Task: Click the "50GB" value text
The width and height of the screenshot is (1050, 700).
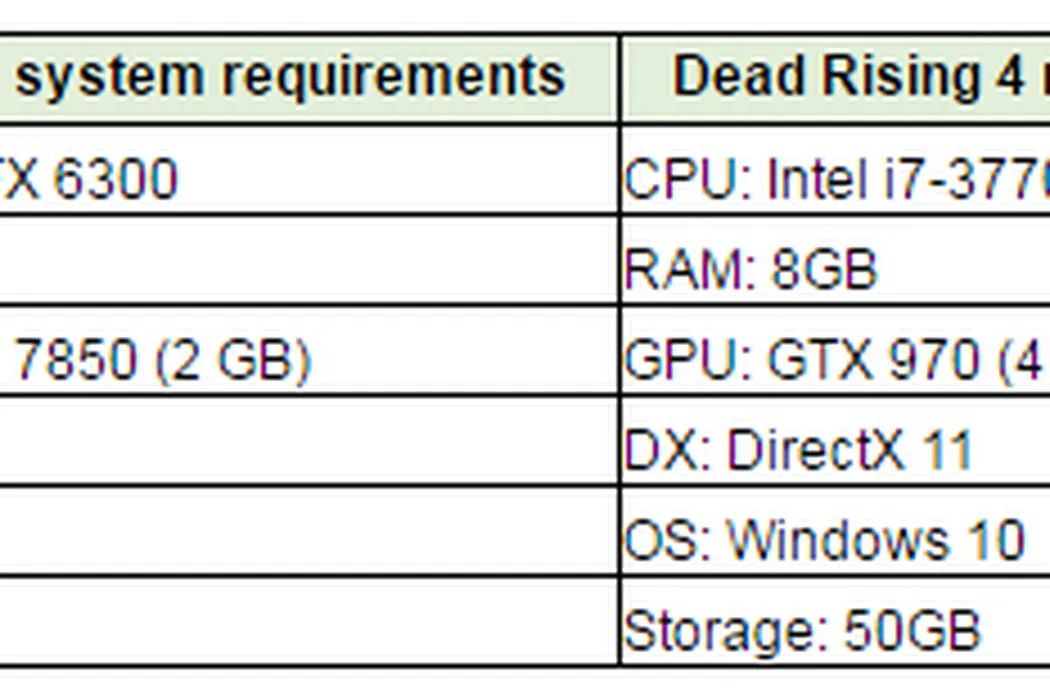Action: pyautogui.click(x=912, y=630)
